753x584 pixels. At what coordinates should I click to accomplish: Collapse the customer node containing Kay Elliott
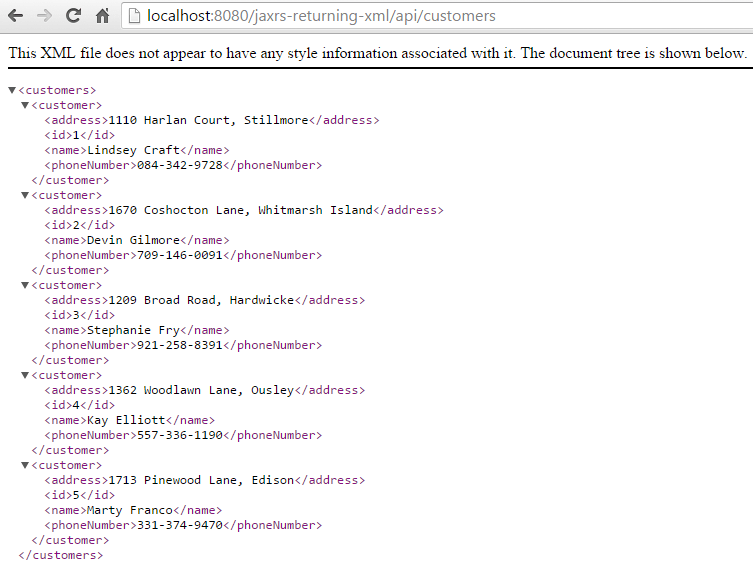coord(25,375)
